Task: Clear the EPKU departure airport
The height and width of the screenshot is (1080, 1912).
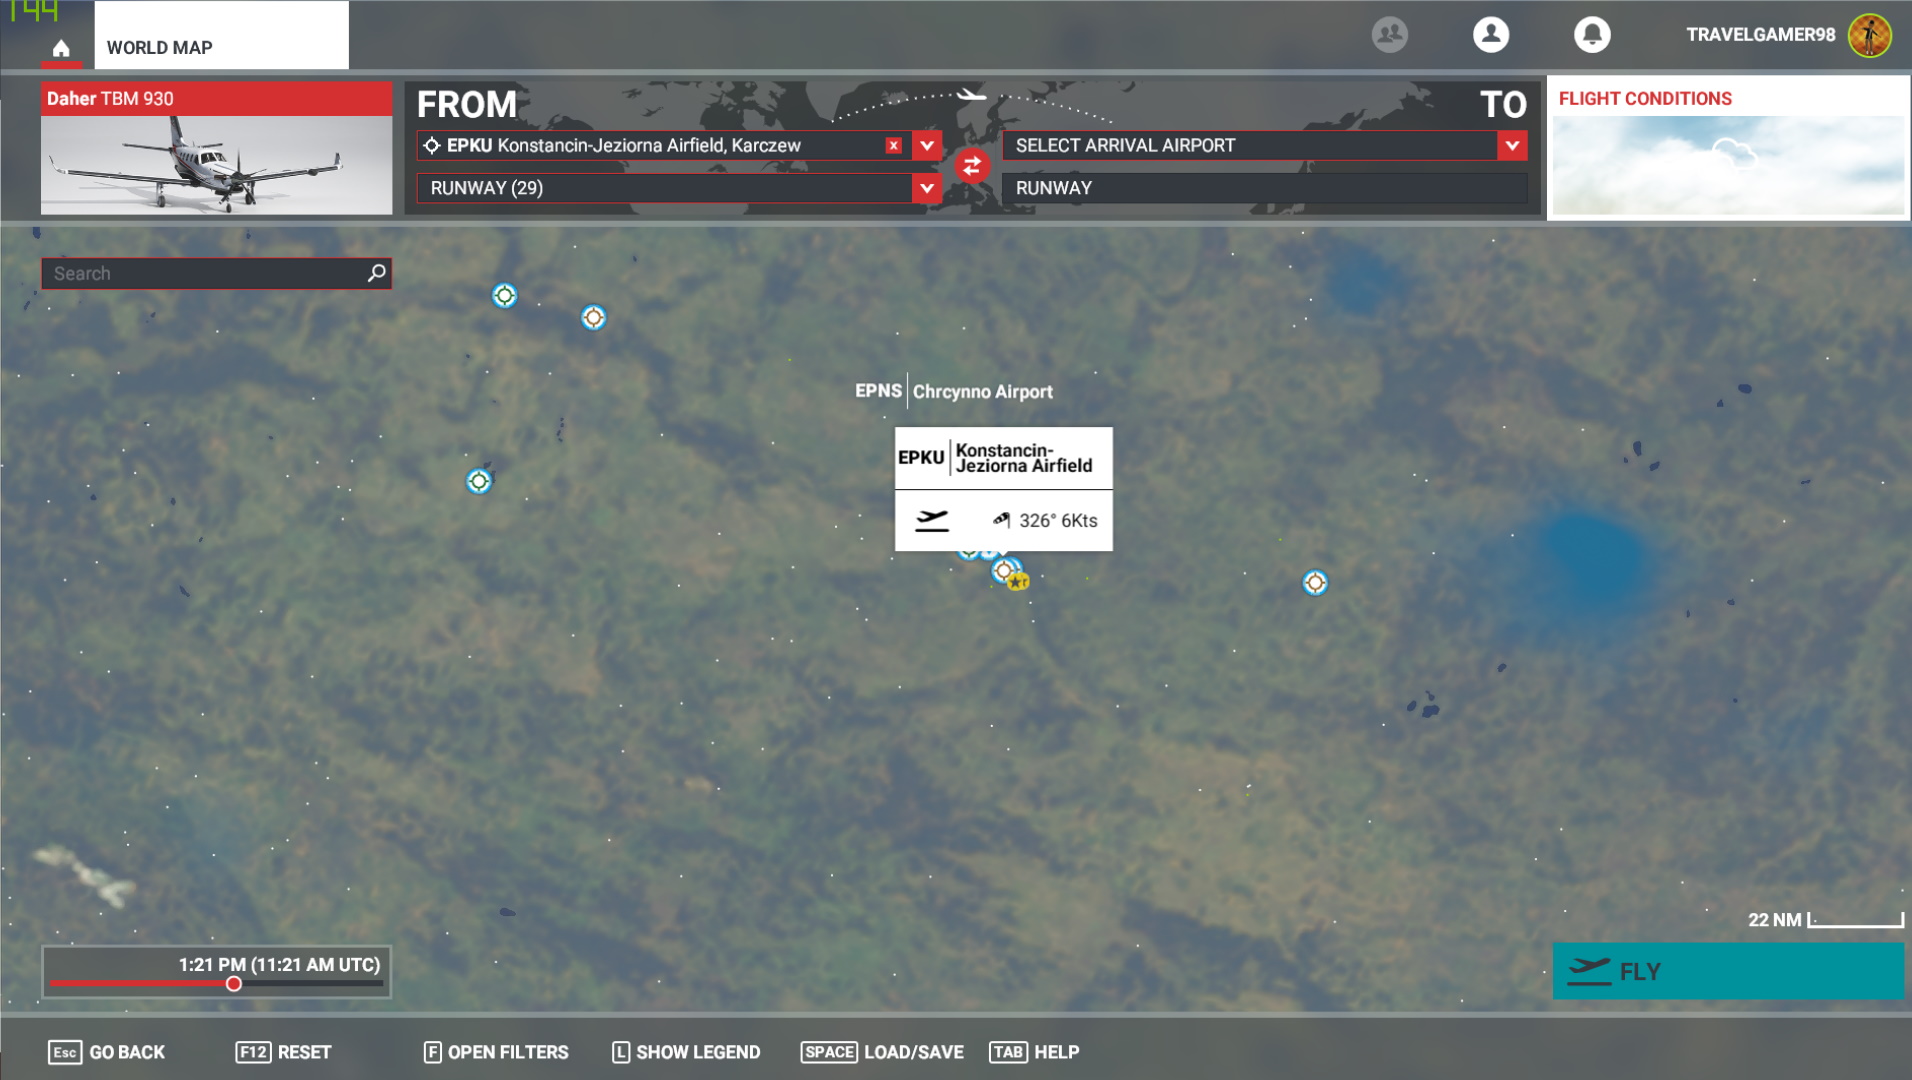Action: pos(893,146)
